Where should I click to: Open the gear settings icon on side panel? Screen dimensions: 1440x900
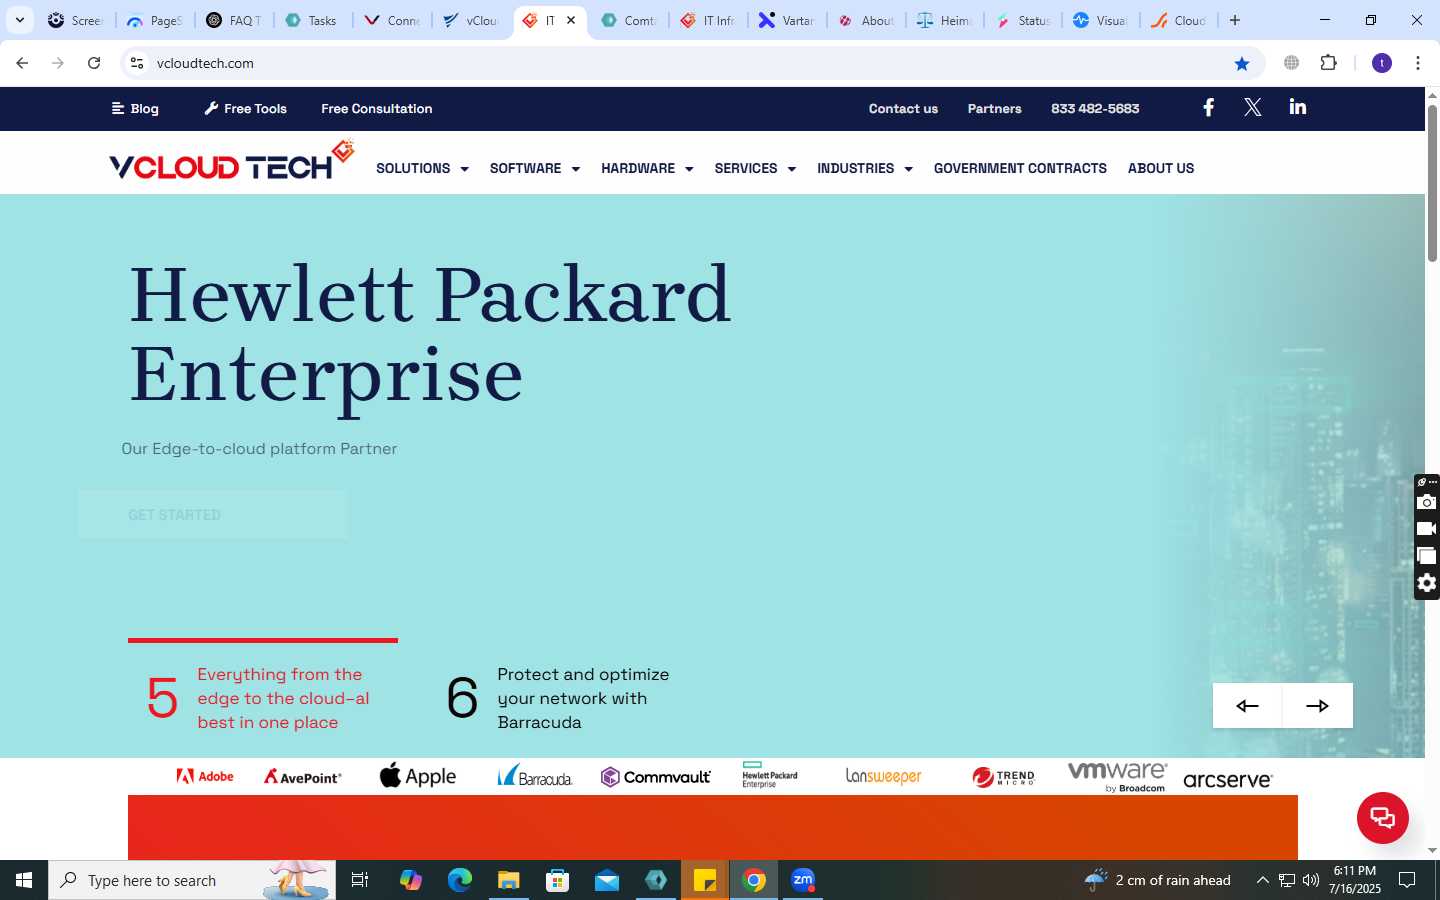[x=1427, y=583]
